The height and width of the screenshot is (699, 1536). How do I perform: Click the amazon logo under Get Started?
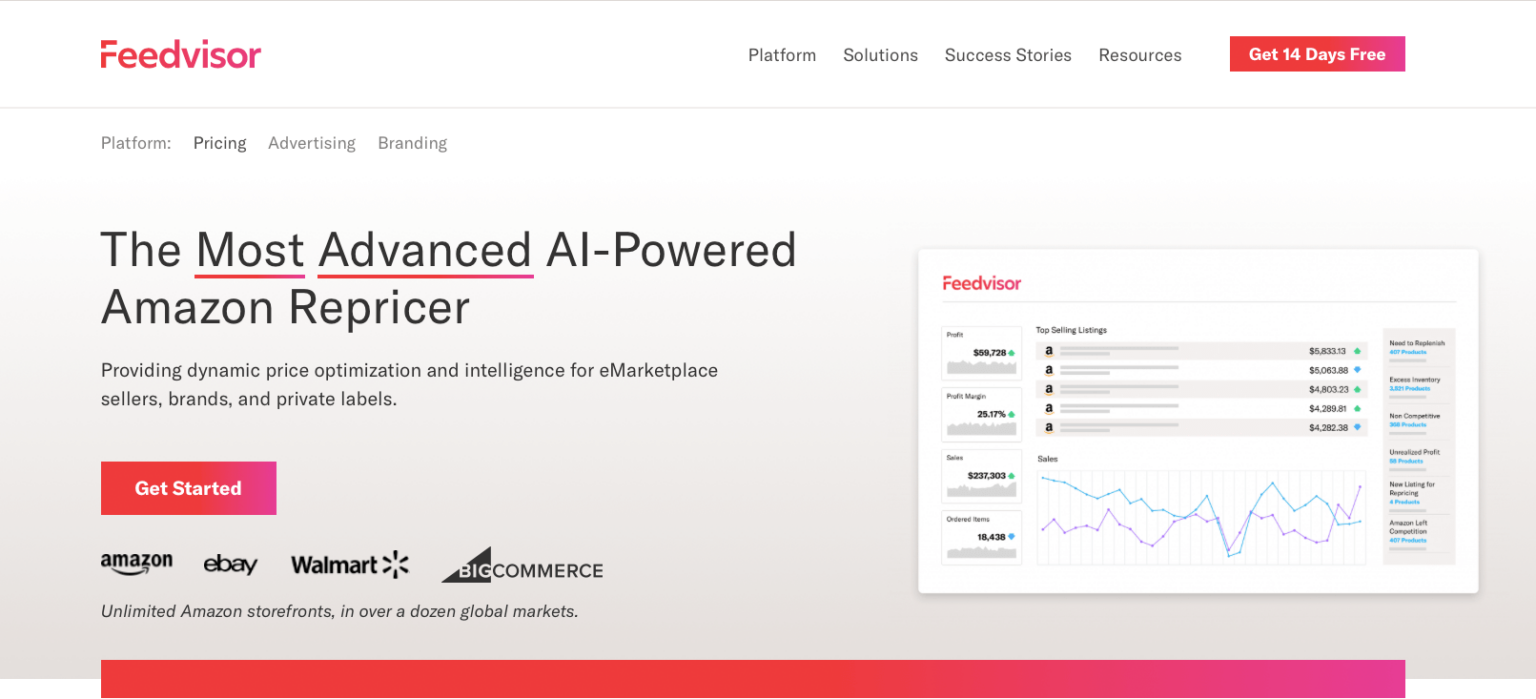[x=137, y=563]
